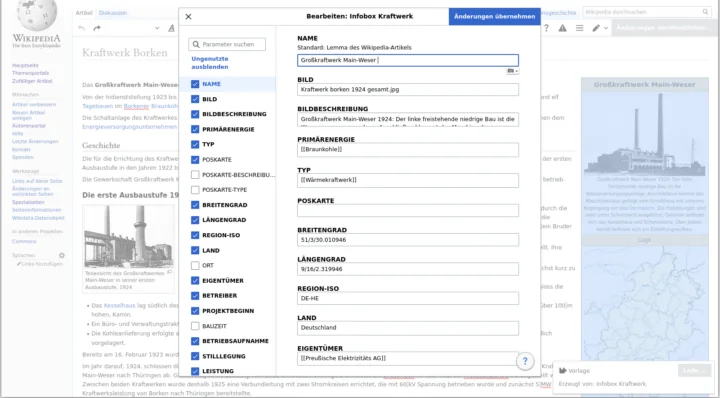Click the undo arrow in editor toolbar

click(x=82, y=28)
